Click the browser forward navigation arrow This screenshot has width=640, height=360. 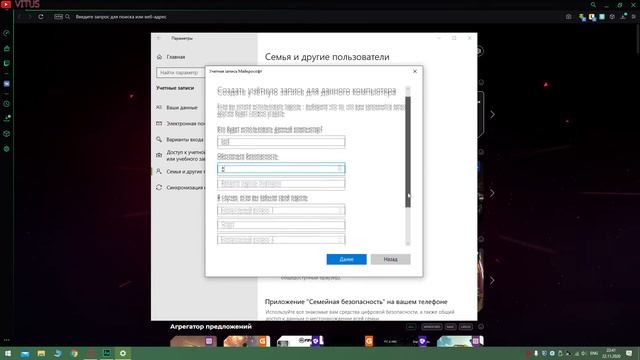click(29, 17)
